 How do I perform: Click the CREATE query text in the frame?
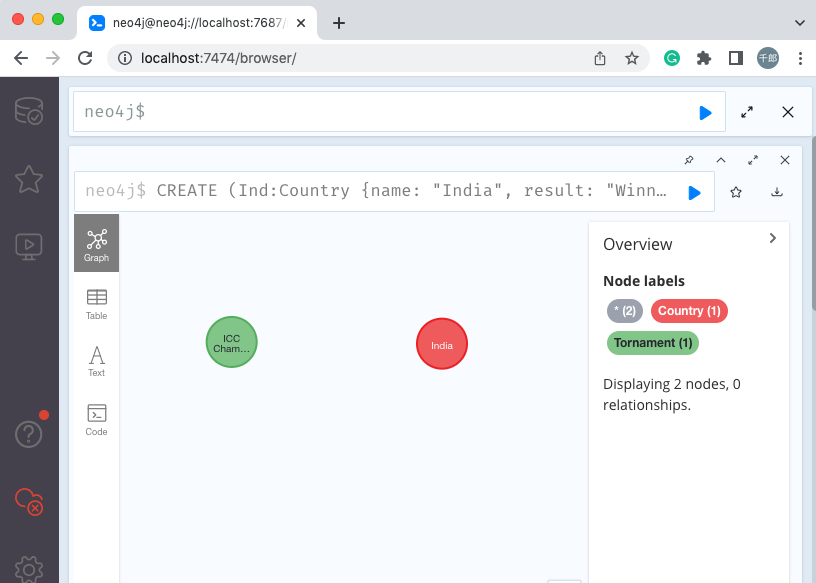click(411, 191)
